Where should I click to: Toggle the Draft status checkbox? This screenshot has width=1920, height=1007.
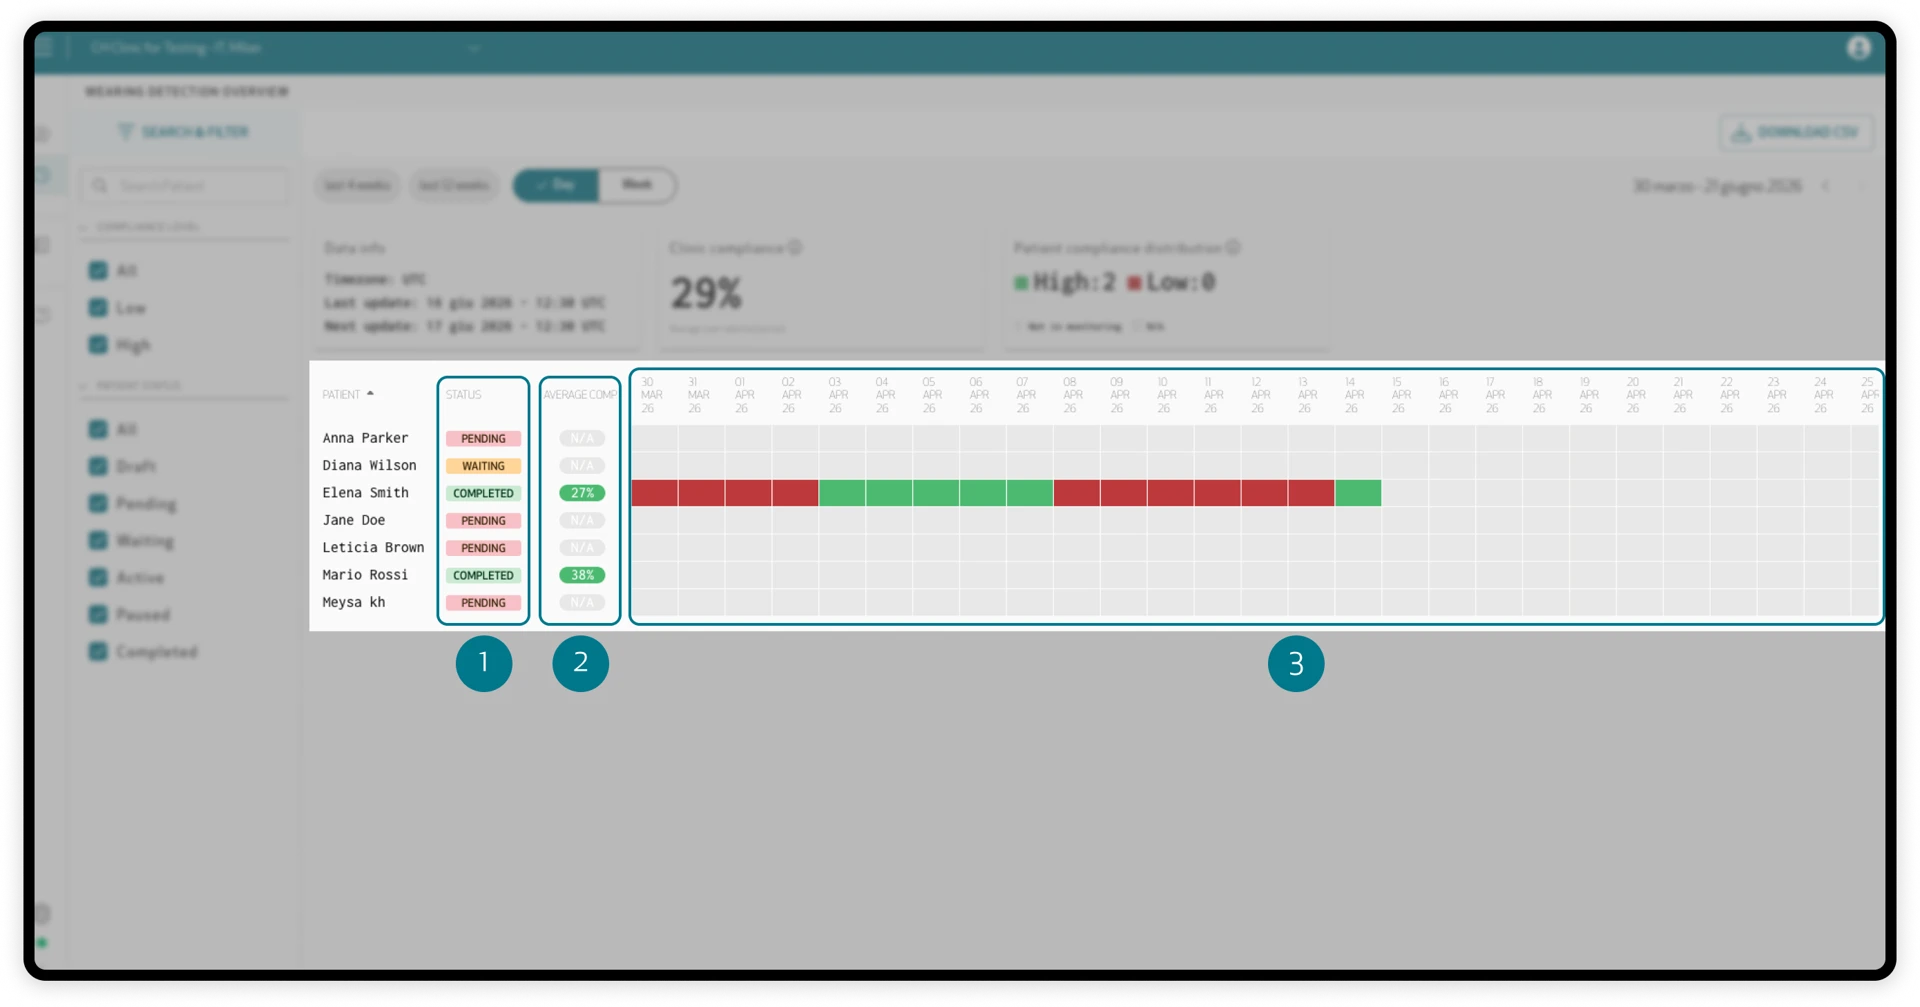pos(98,466)
